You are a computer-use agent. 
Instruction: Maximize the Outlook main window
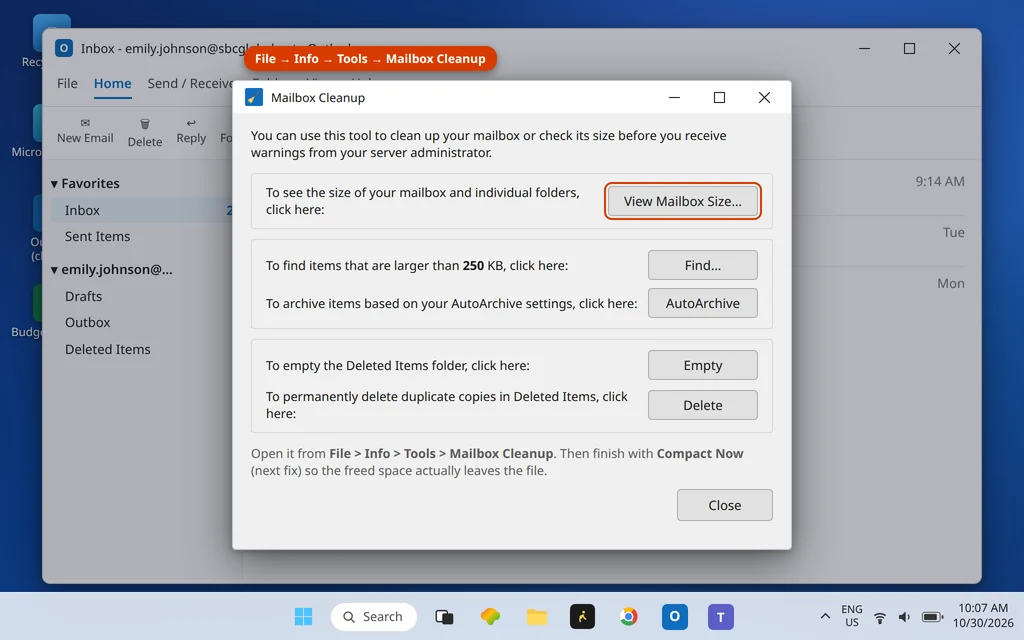point(909,48)
